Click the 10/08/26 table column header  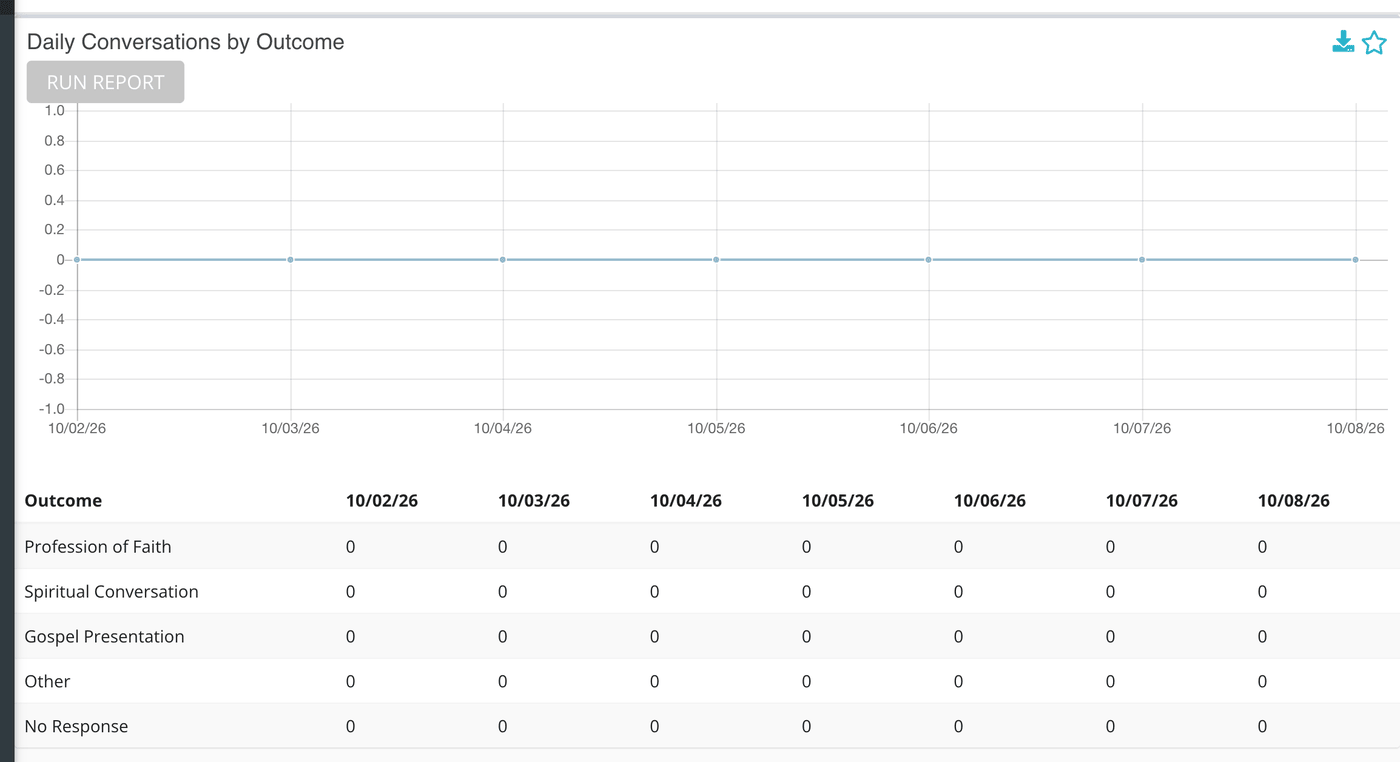tap(1294, 501)
